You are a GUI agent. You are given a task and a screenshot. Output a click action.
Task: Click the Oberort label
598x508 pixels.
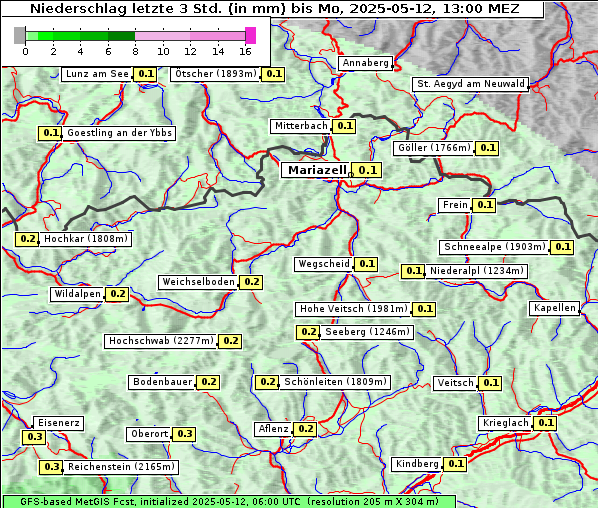[149, 434]
